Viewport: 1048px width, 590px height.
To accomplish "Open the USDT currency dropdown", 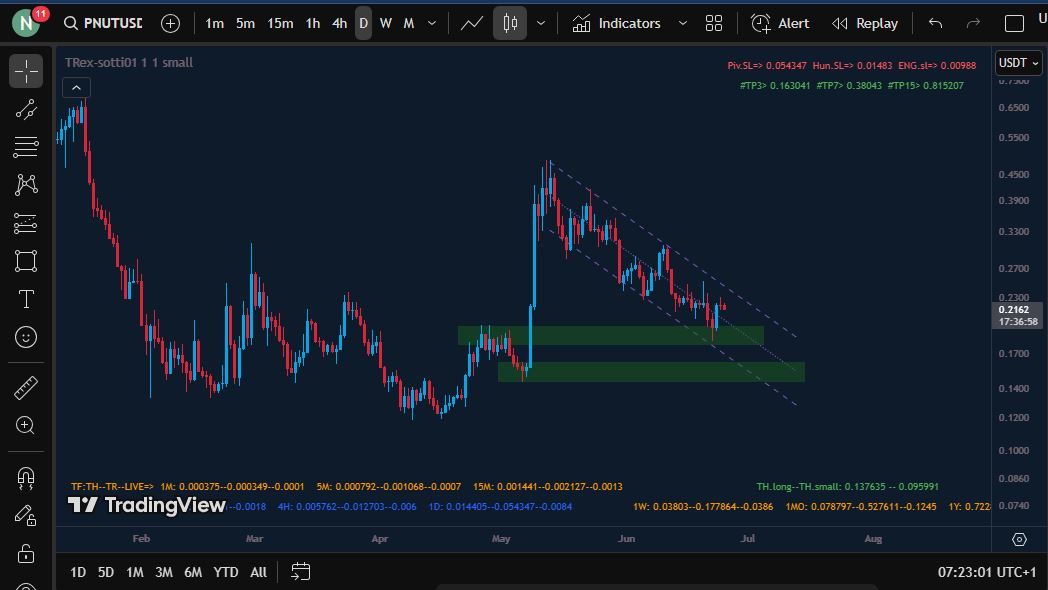I will [x=1018, y=63].
